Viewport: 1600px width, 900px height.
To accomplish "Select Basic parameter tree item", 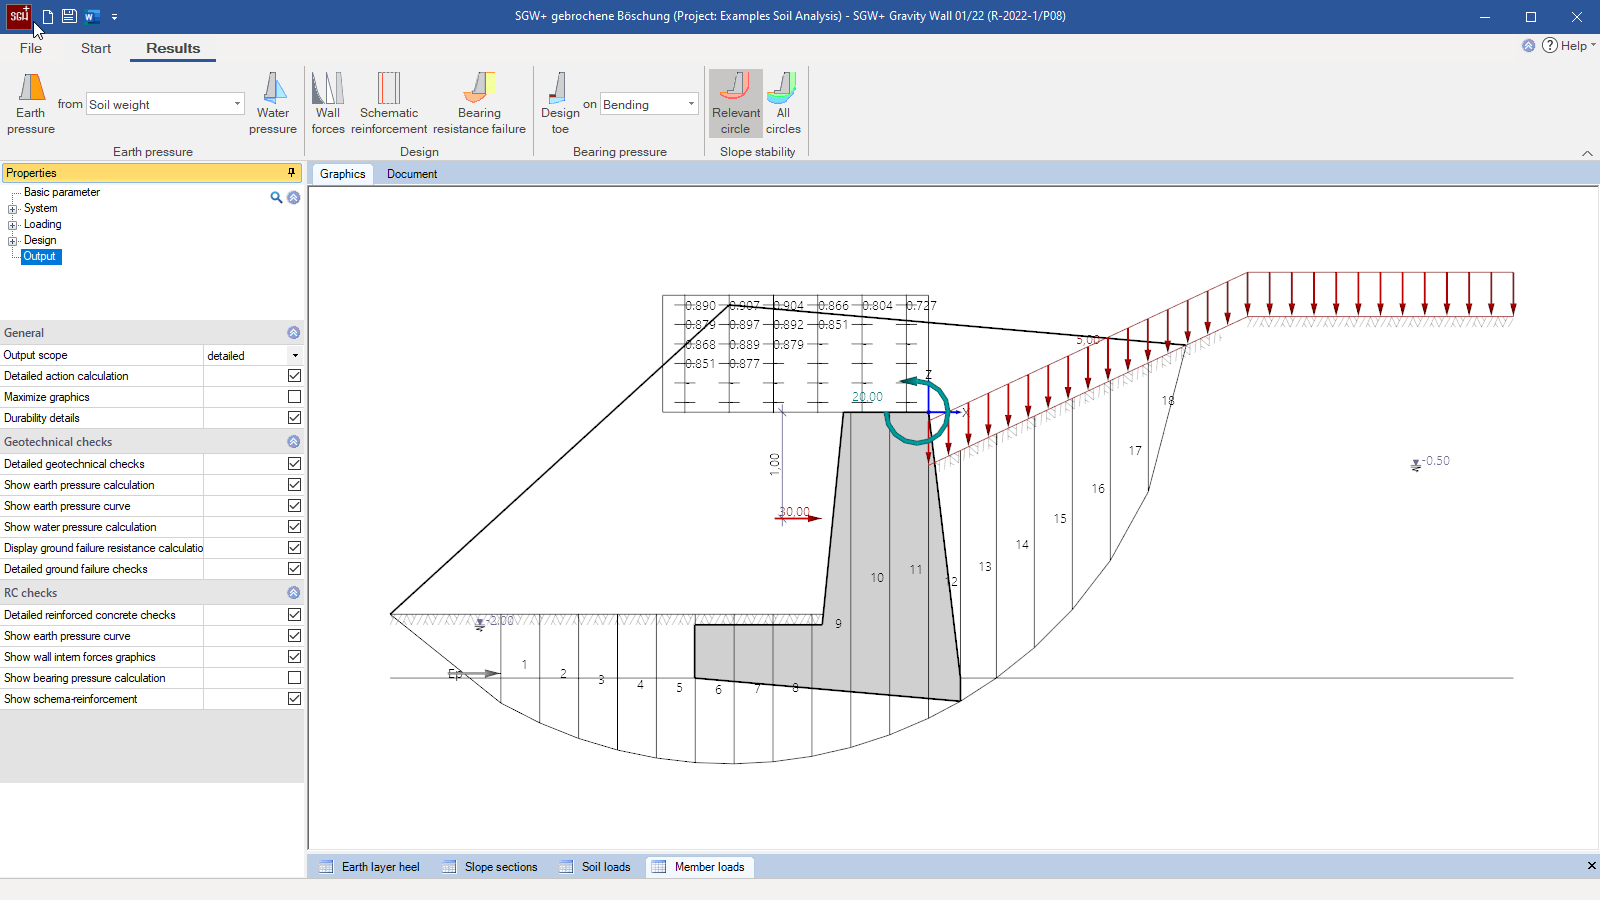I will (x=62, y=192).
